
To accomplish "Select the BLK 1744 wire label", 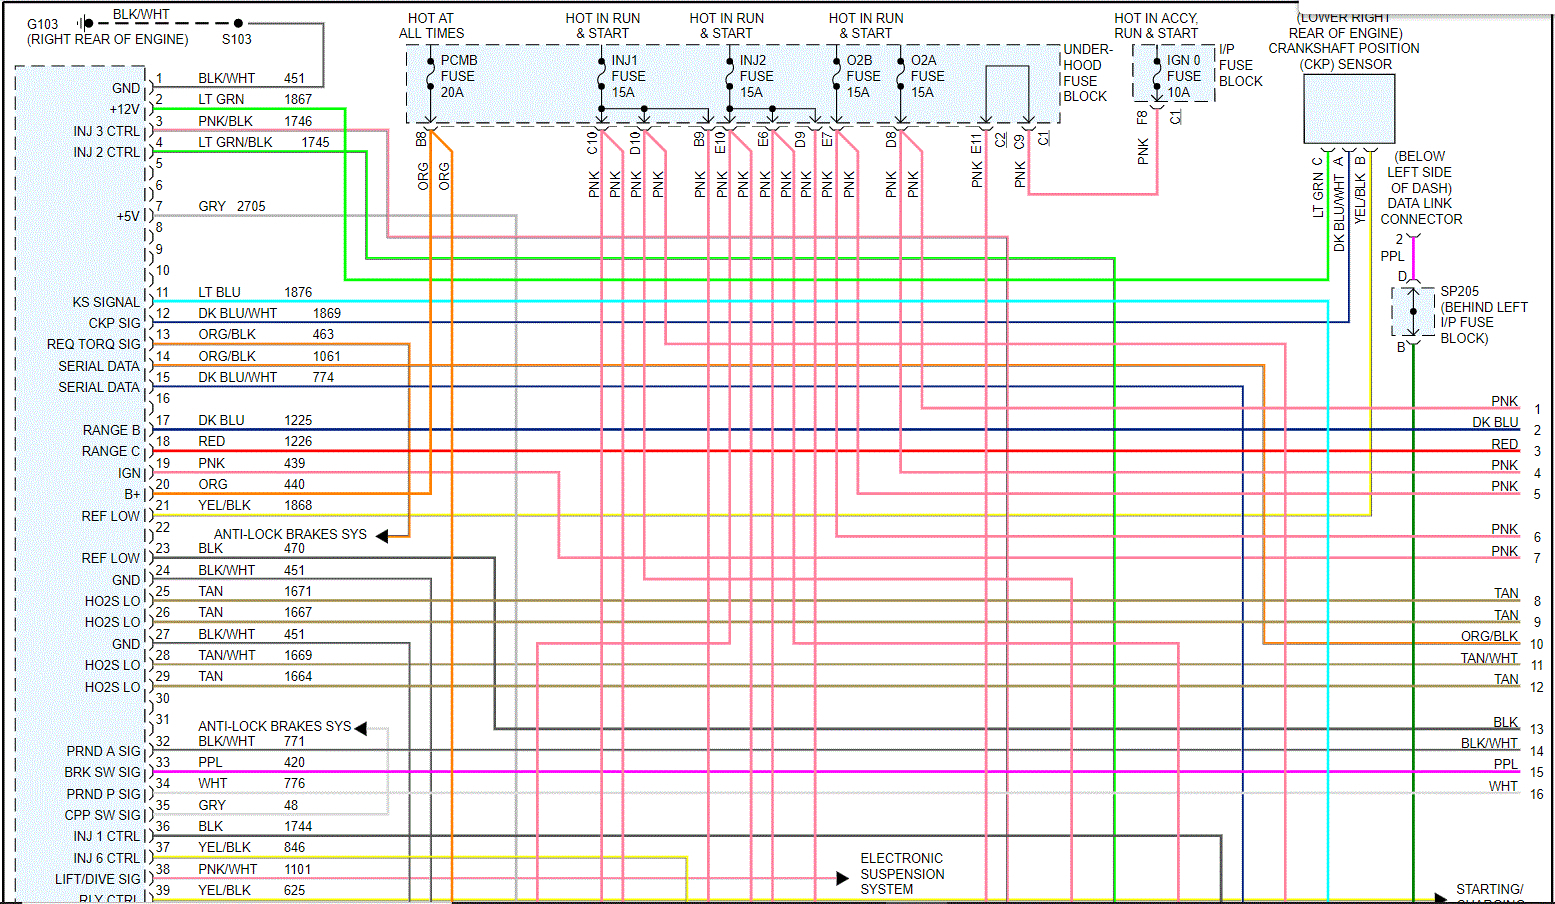I will pos(255,826).
